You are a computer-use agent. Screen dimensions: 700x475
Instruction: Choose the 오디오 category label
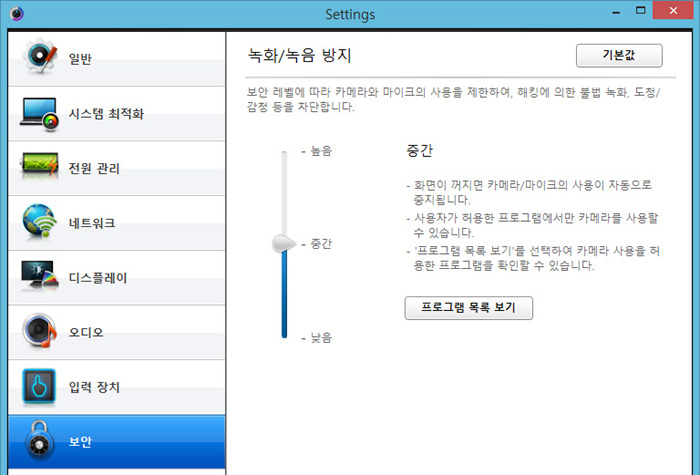86,333
